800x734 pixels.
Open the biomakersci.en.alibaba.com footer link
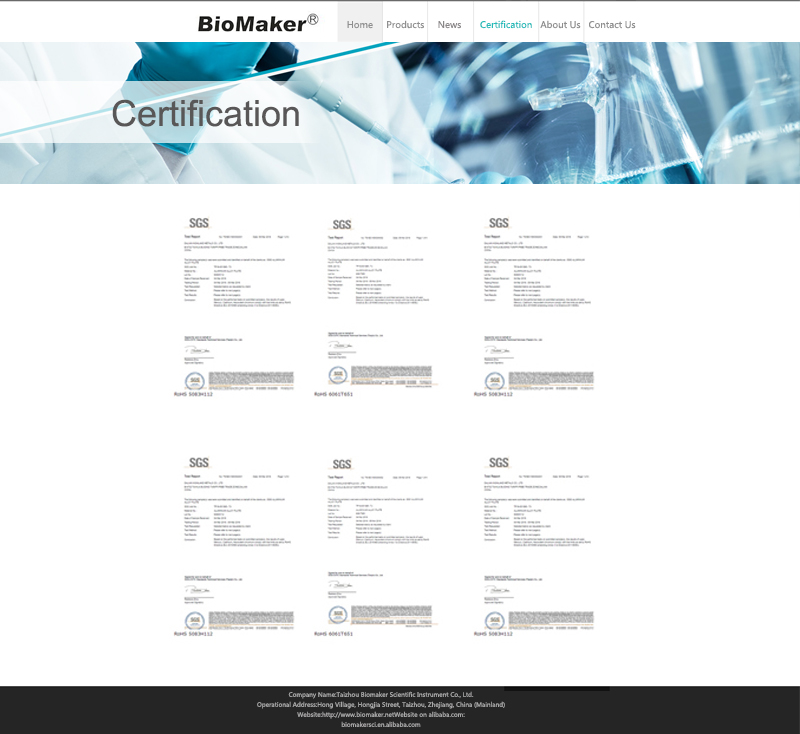point(381,725)
